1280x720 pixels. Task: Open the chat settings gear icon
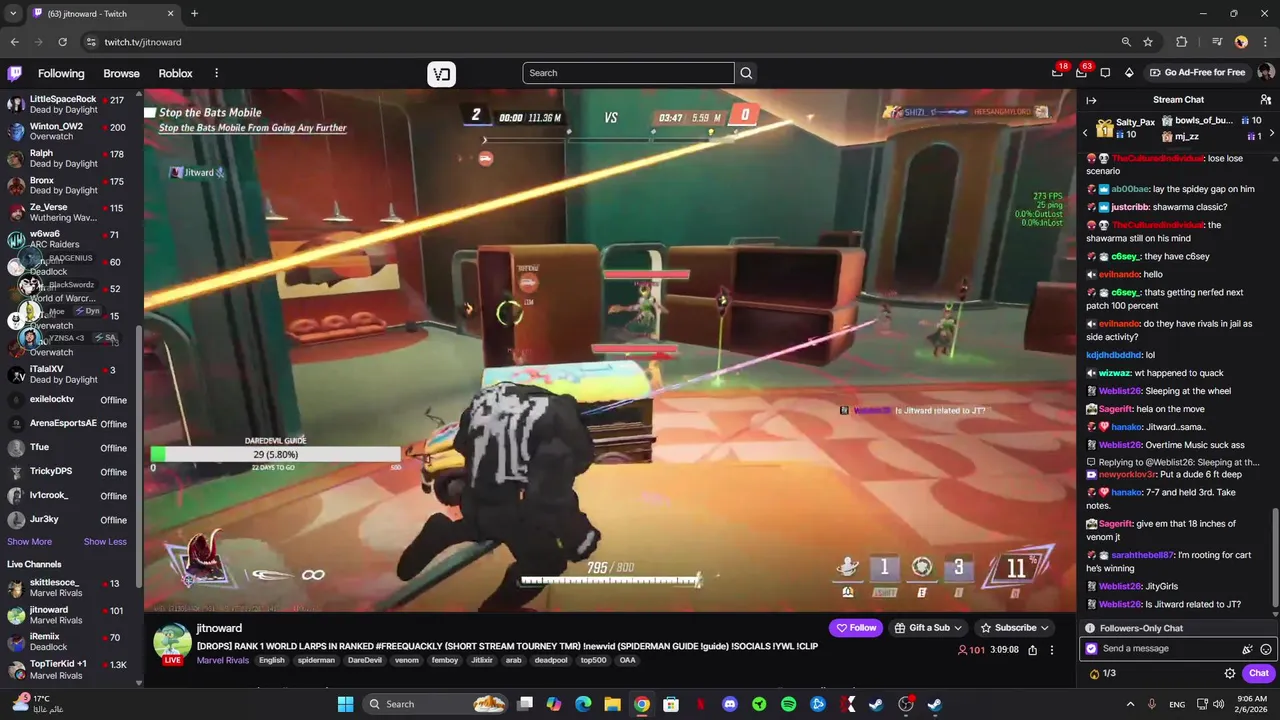point(1230,673)
